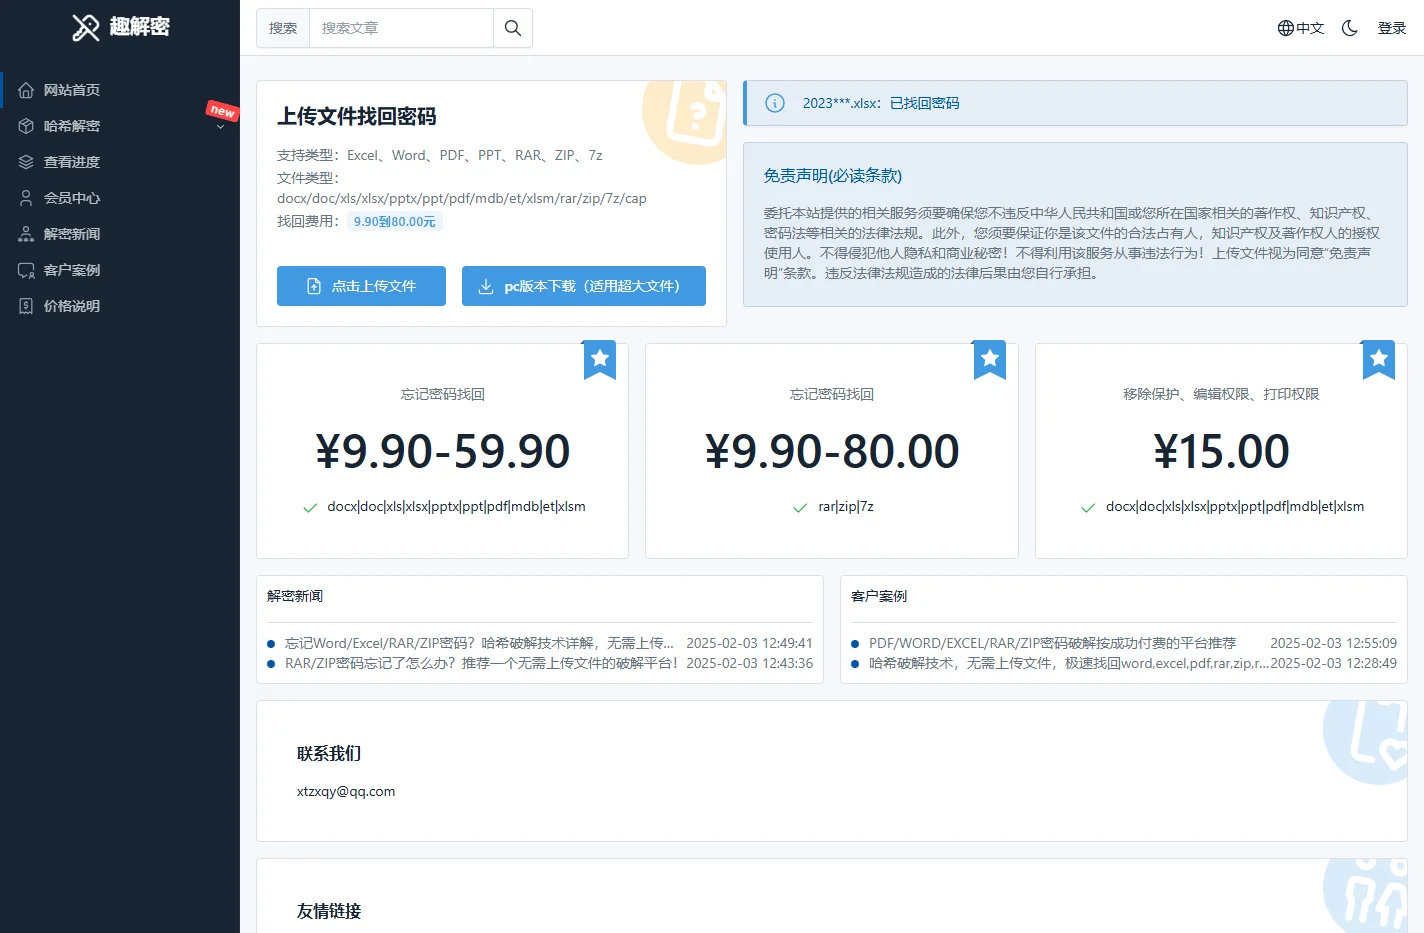Click the 解密新闻 section heading
This screenshot has height=933, width=1424.
(x=295, y=596)
